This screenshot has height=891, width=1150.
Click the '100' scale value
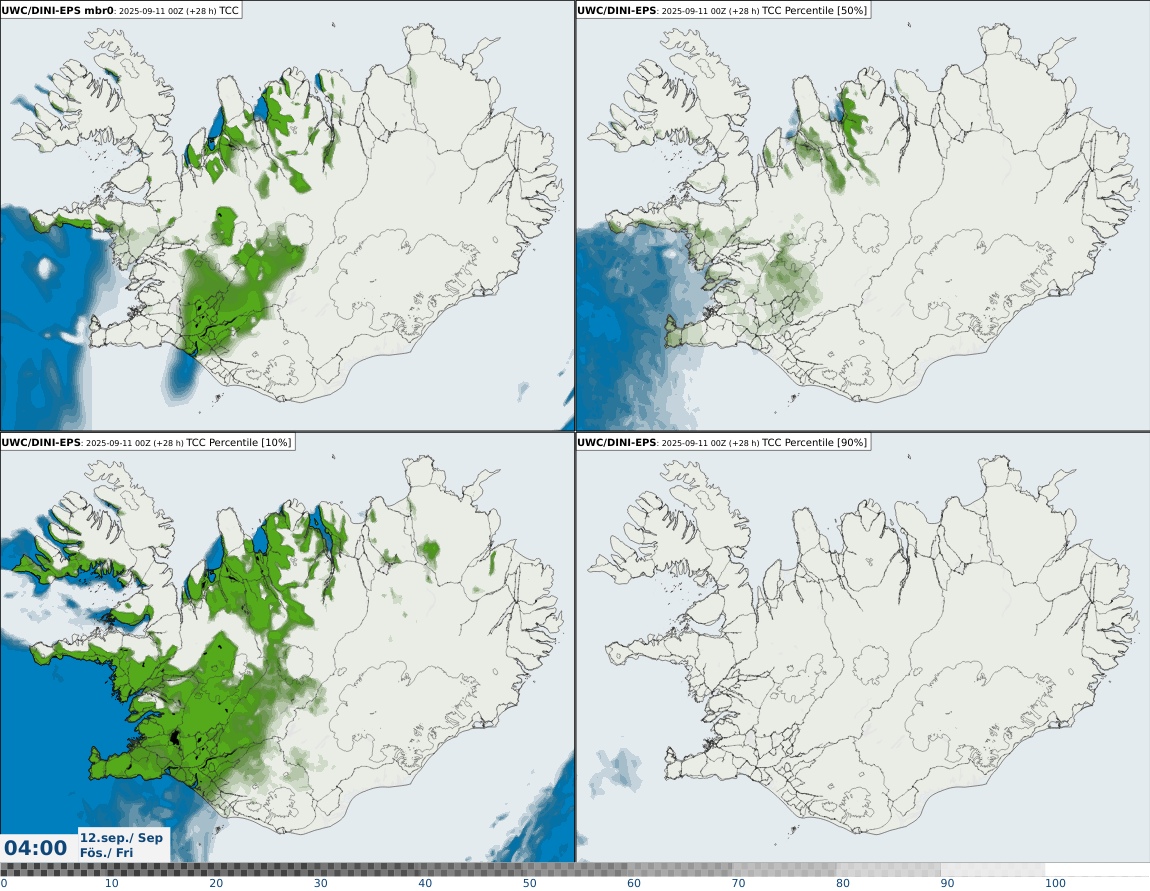click(x=1055, y=883)
